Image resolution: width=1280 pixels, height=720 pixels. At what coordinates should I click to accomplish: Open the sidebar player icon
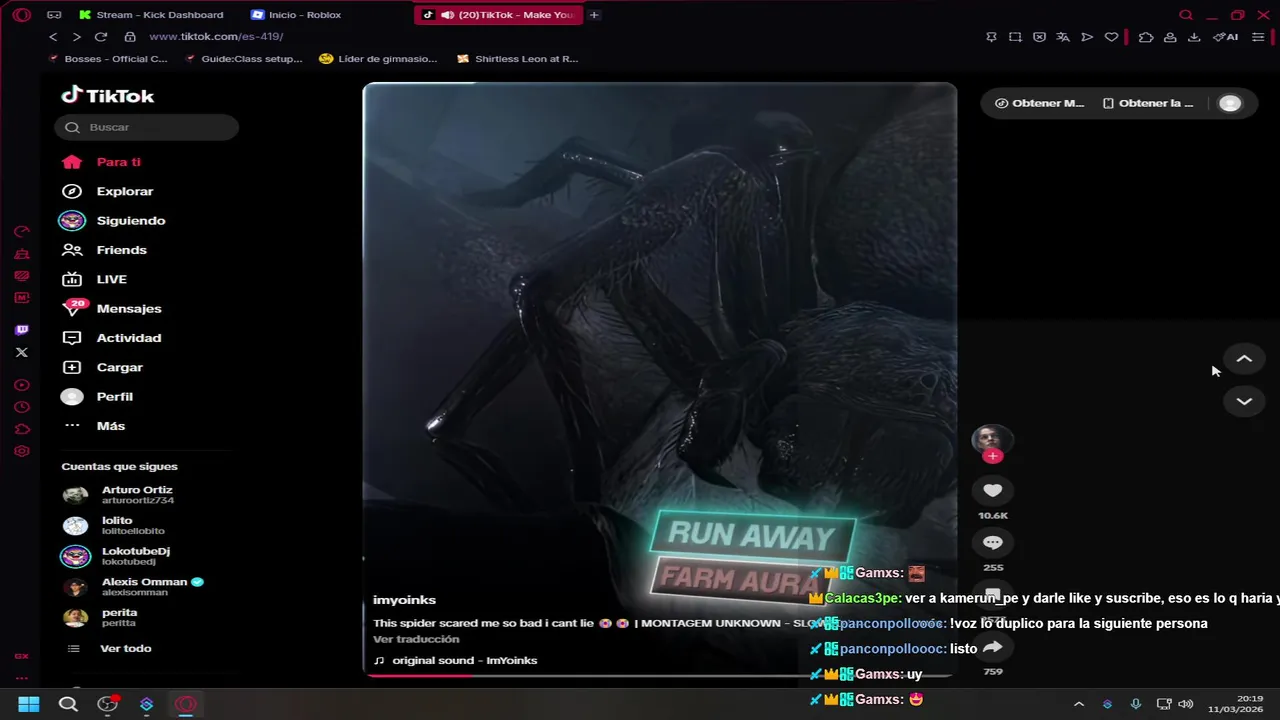pos(22,385)
